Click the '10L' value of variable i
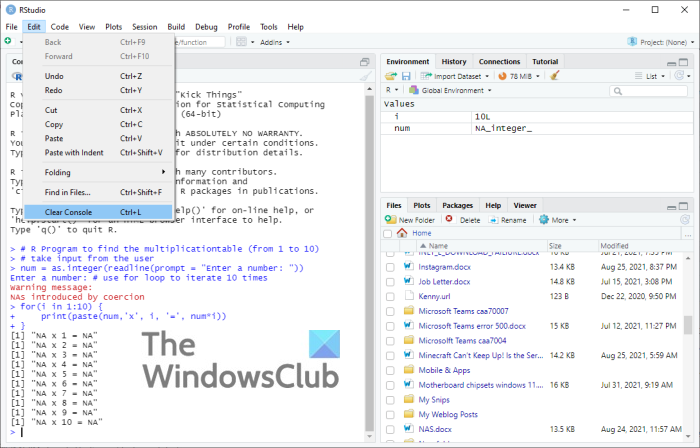The height and width of the screenshot is (448, 700). point(482,116)
